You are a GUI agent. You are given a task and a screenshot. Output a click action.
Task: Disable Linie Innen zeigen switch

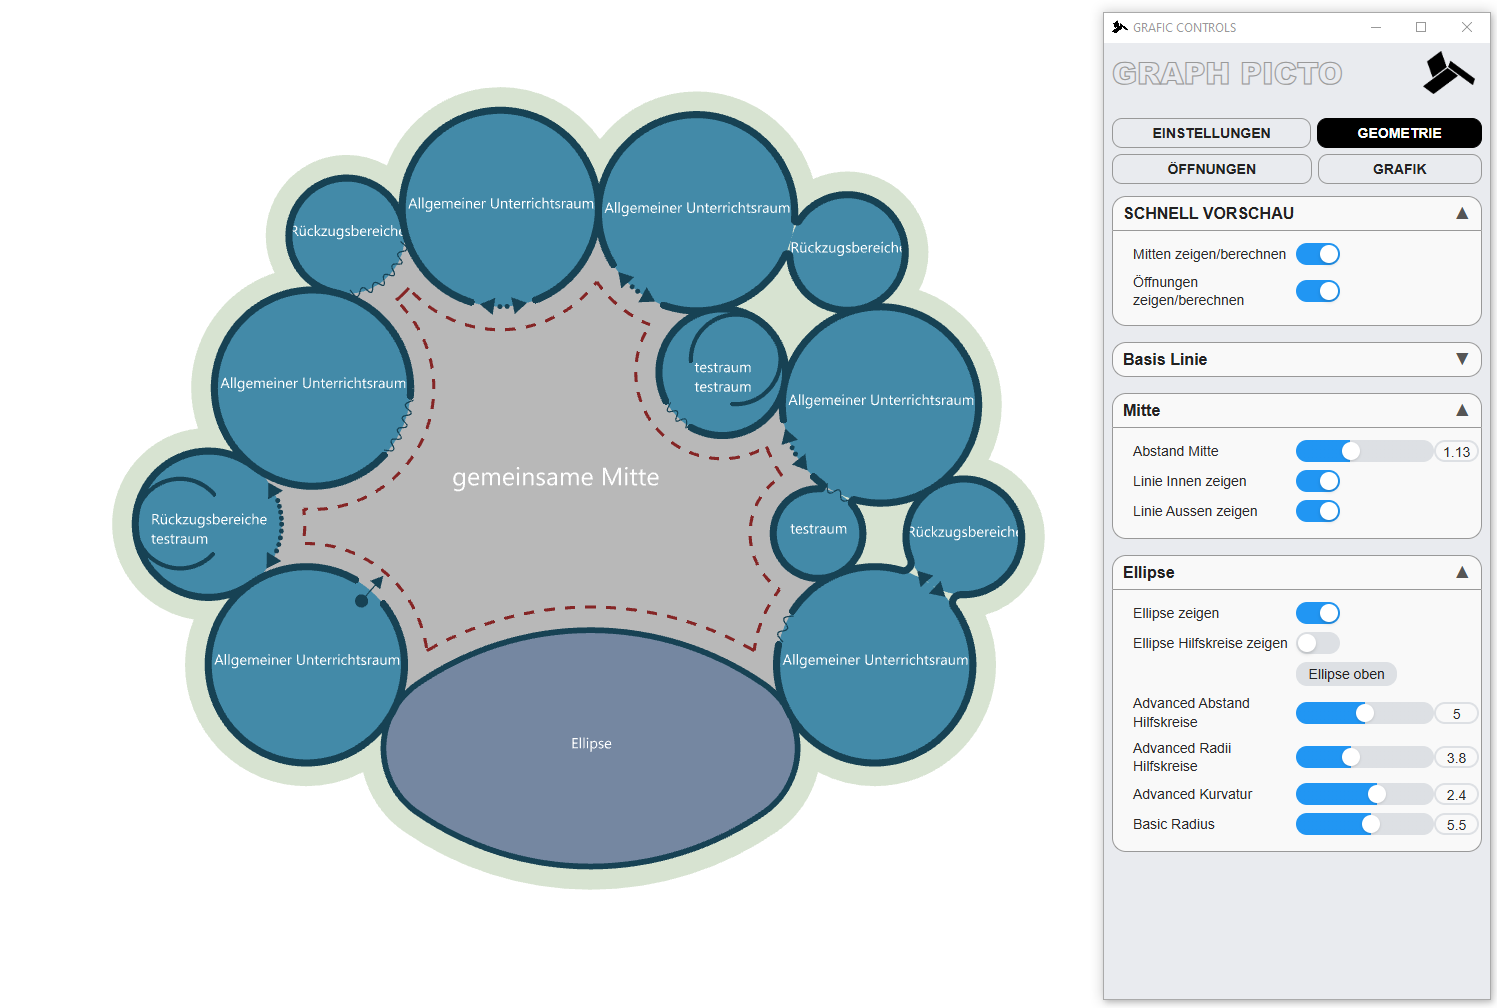click(x=1317, y=481)
